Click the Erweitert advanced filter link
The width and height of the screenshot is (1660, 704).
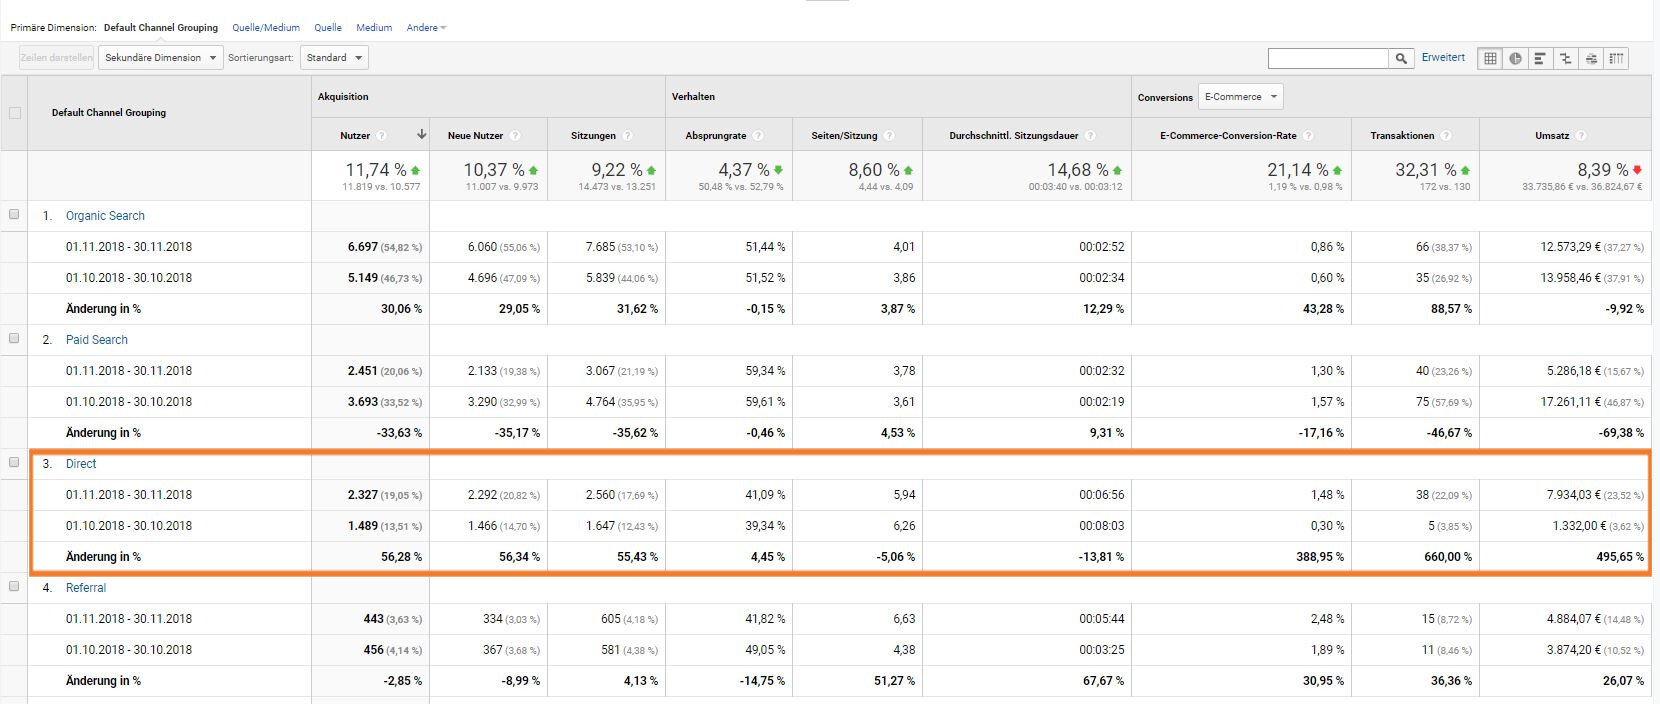(x=1443, y=58)
